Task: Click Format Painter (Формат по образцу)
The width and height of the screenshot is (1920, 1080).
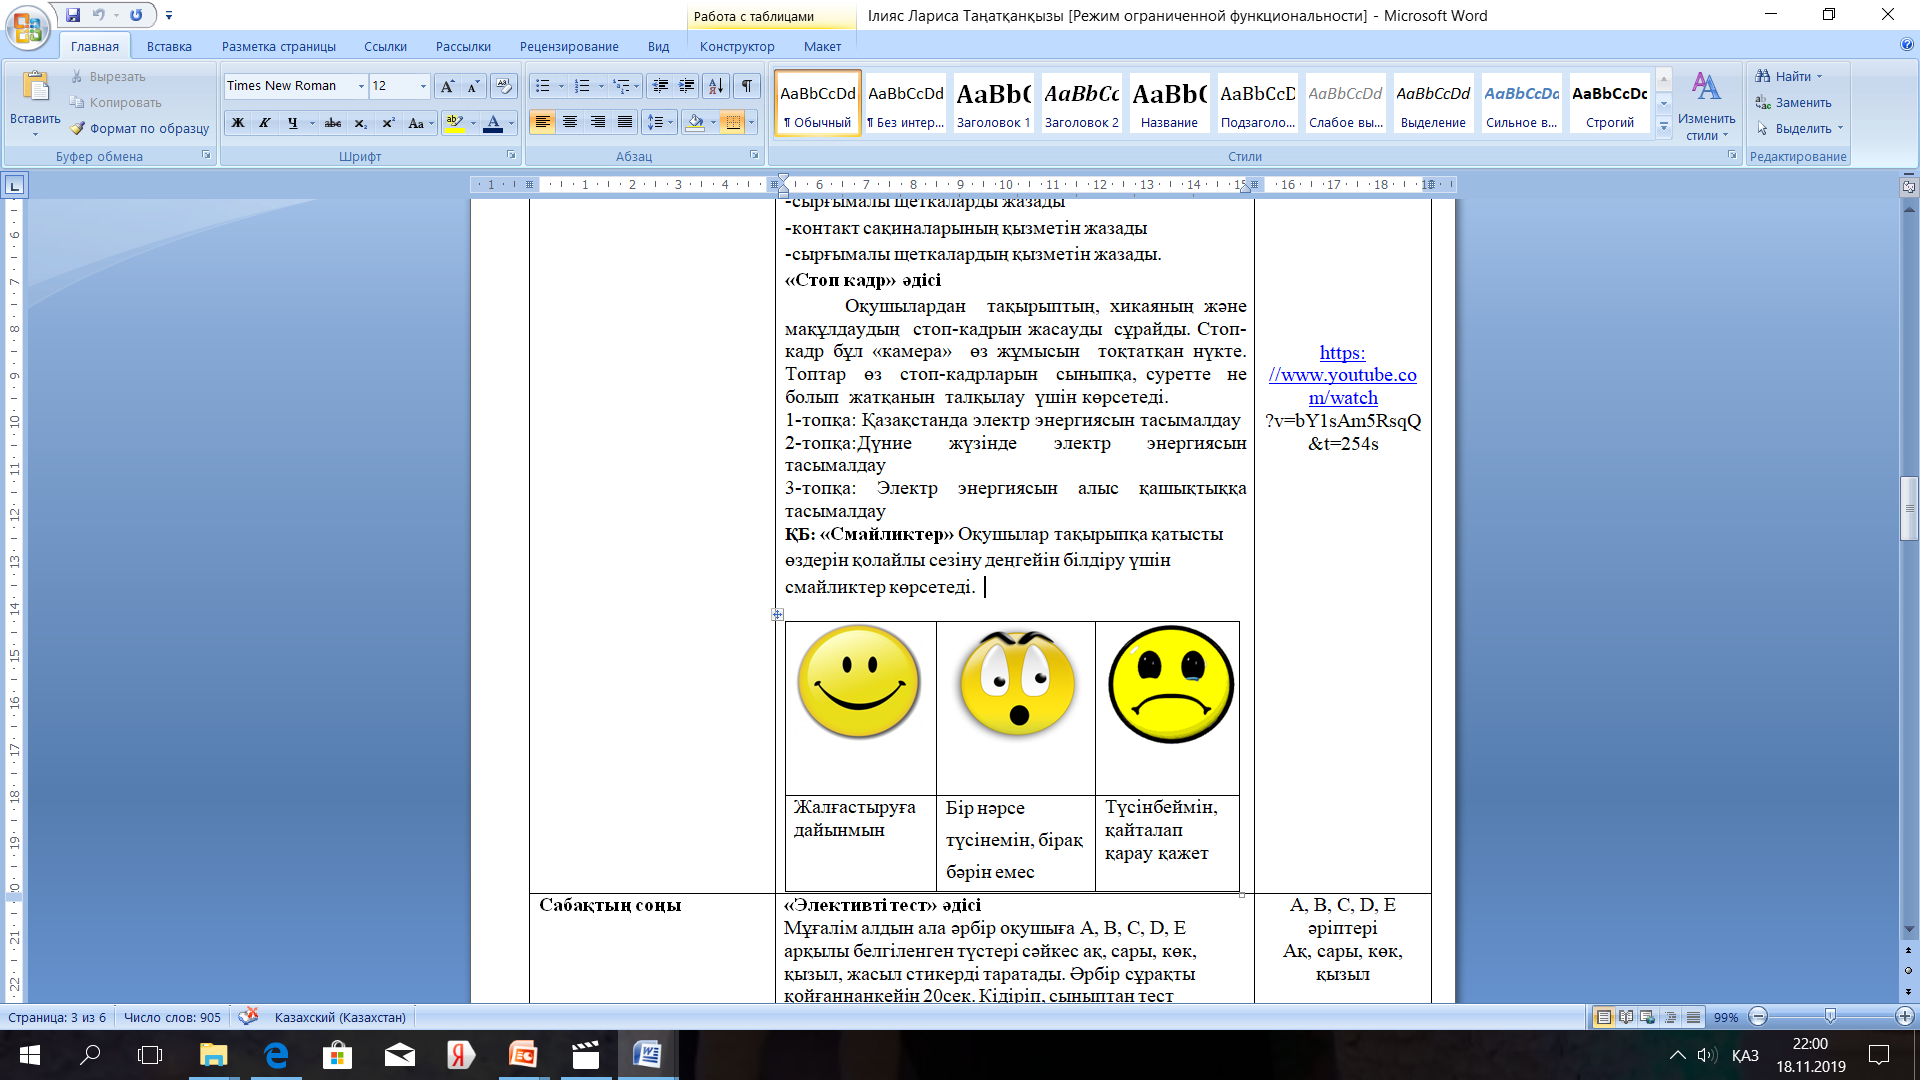Action: point(140,128)
